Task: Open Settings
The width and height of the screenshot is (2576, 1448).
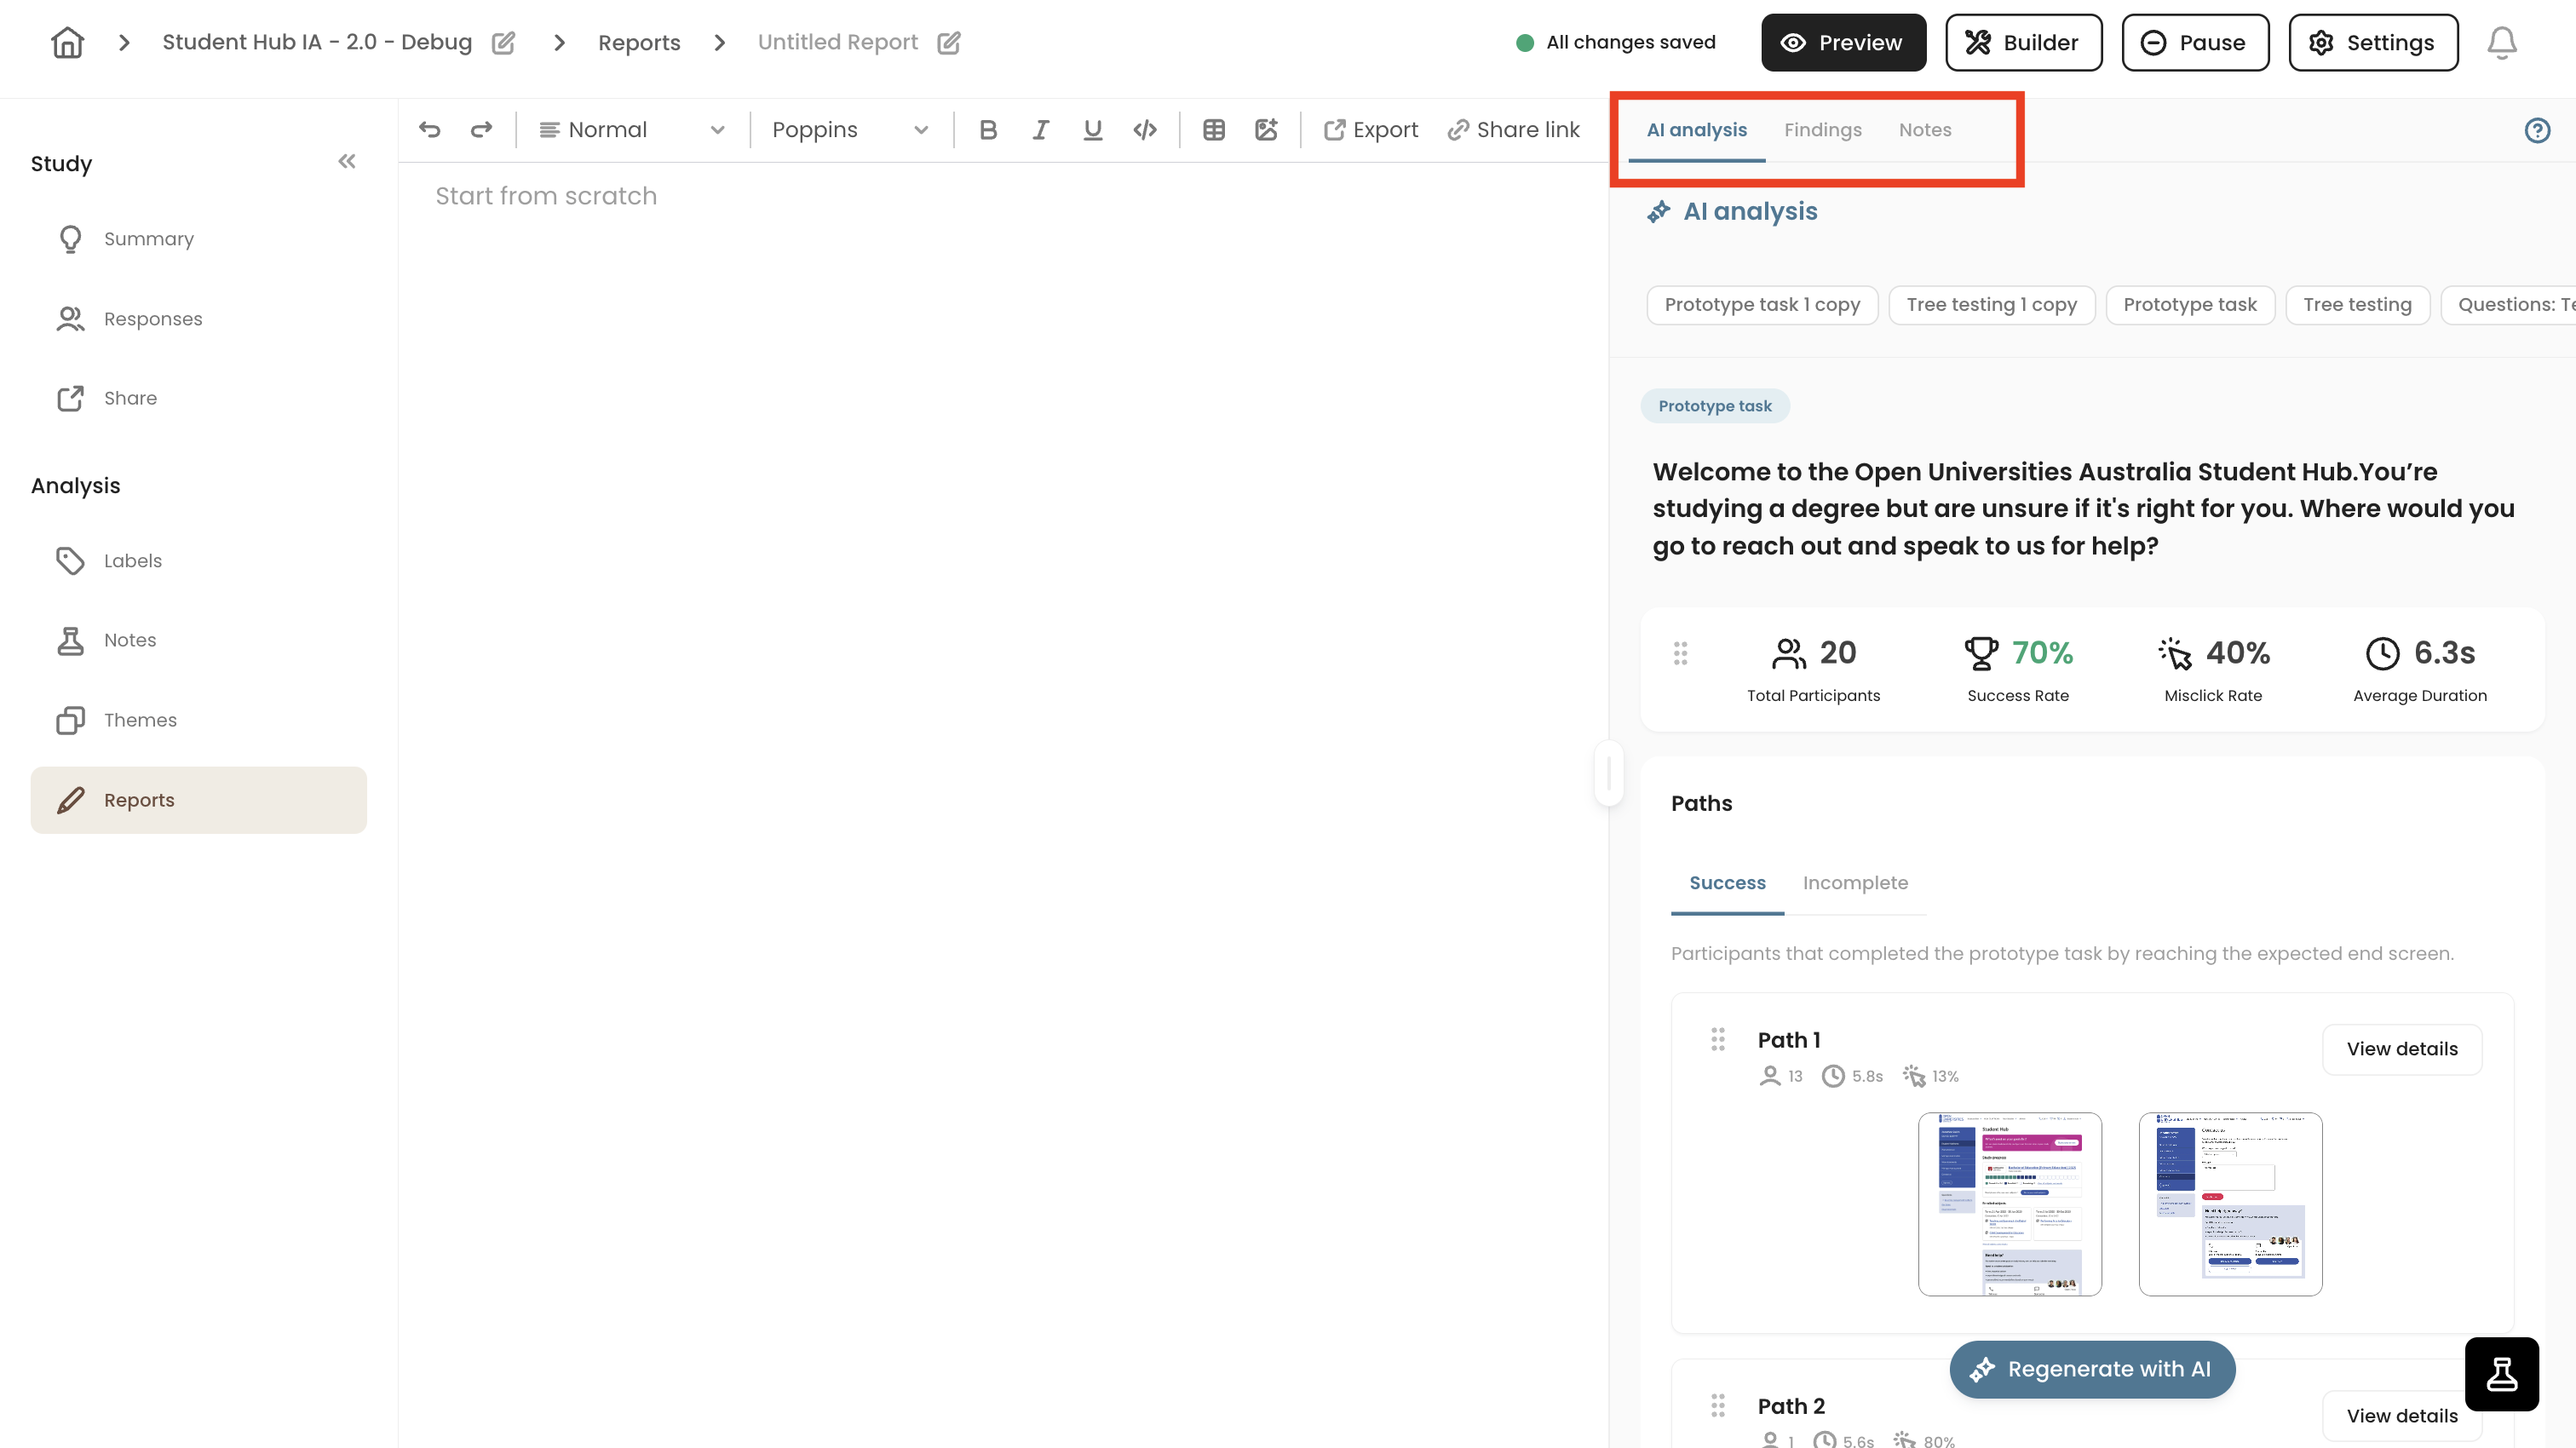Action: point(2372,42)
